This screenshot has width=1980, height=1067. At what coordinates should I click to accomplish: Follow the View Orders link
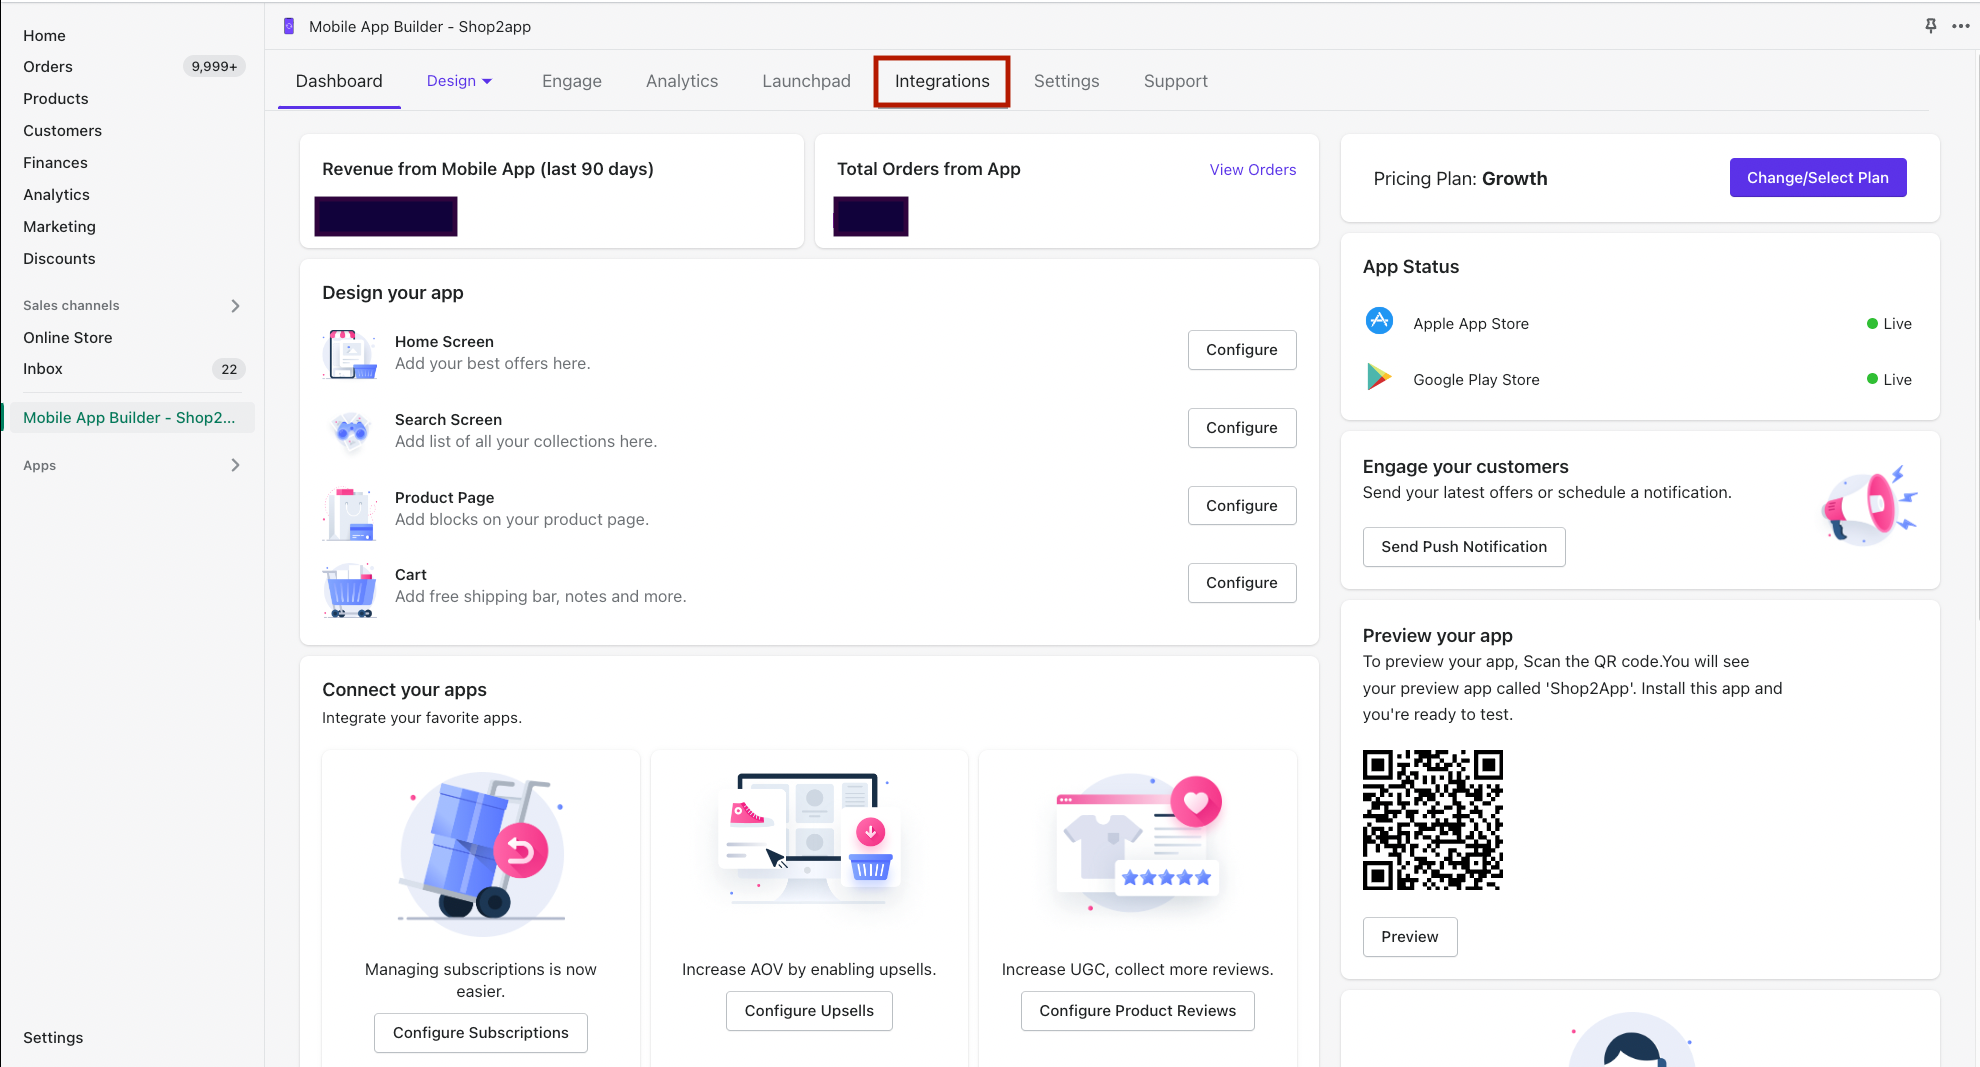pos(1252,169)
